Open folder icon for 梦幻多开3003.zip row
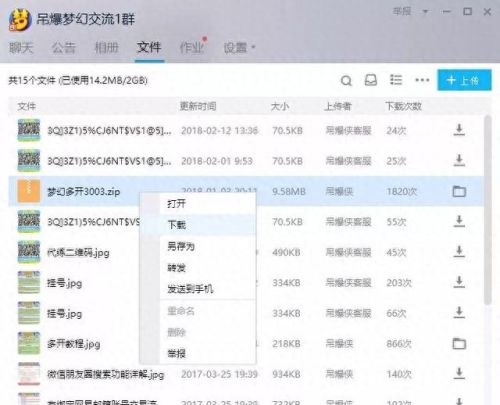The image size is (500, 405). (x=459, y=191)
